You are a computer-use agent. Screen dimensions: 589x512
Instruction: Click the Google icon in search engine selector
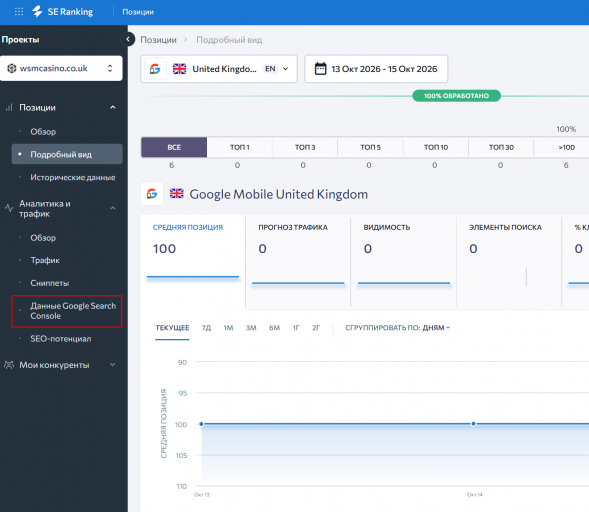coord(155,69)
